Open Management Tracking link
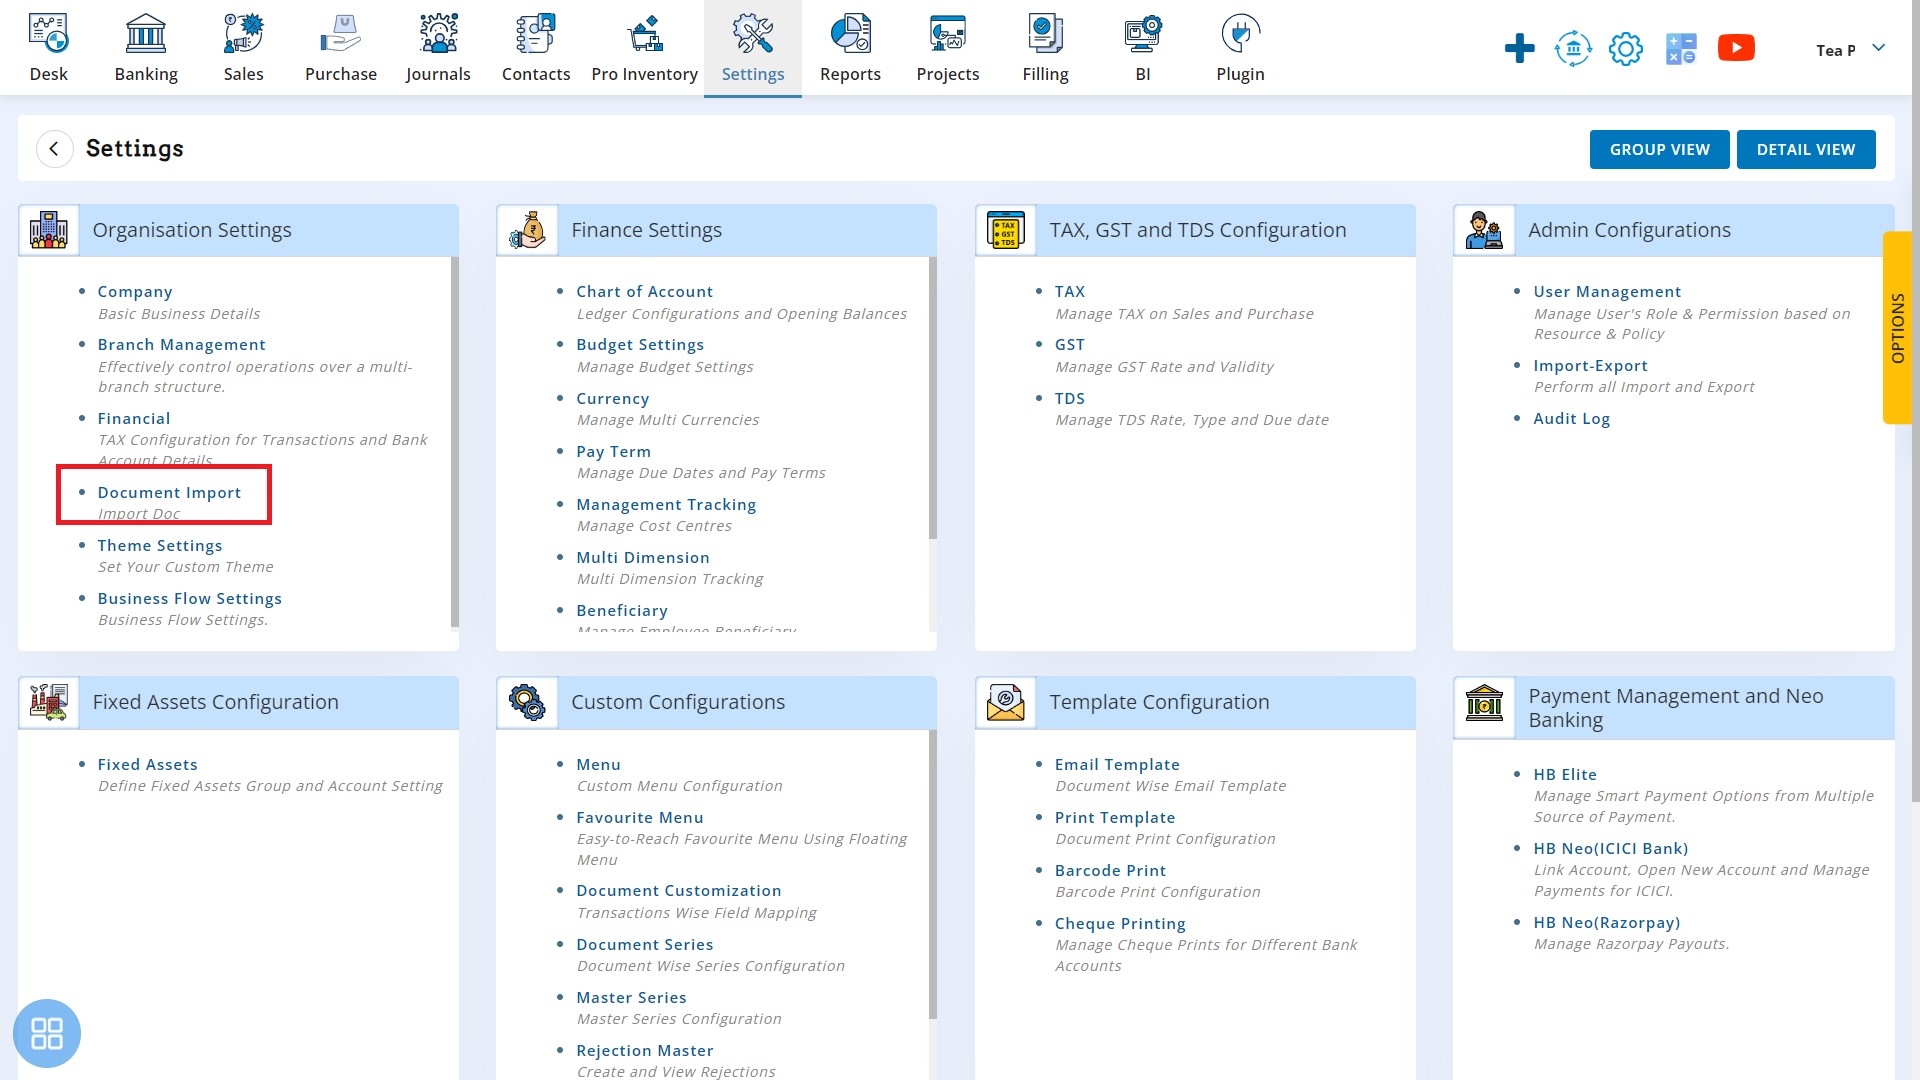Screen dimensions: 1920x1080 click(666, 504)
